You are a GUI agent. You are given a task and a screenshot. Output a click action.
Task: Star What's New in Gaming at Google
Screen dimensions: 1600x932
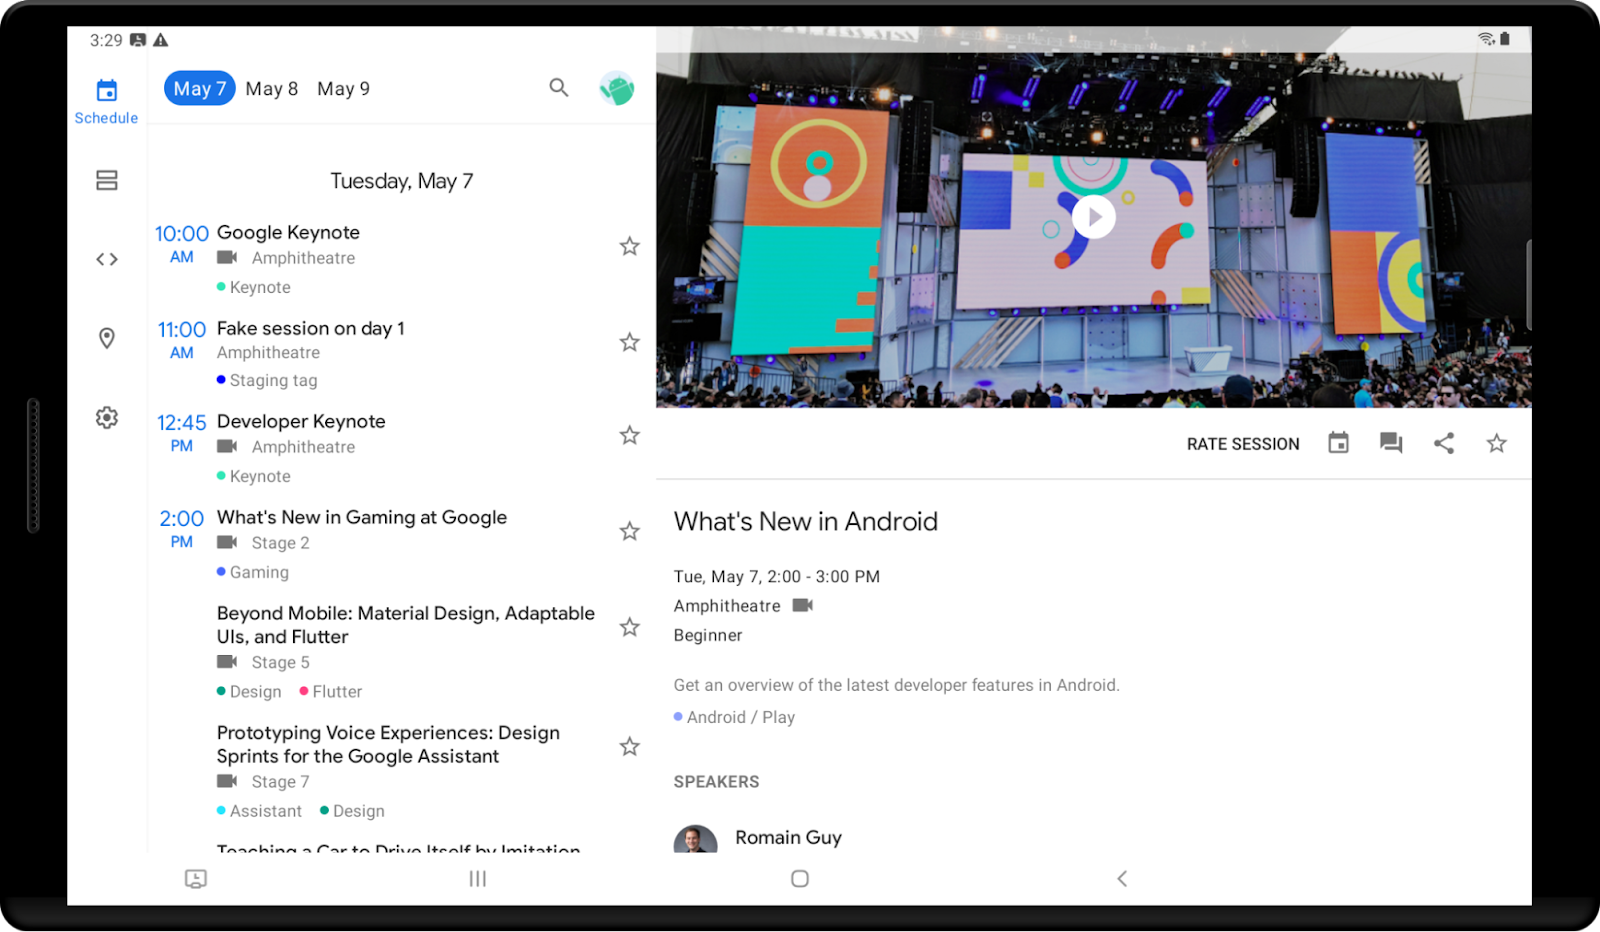629,531
